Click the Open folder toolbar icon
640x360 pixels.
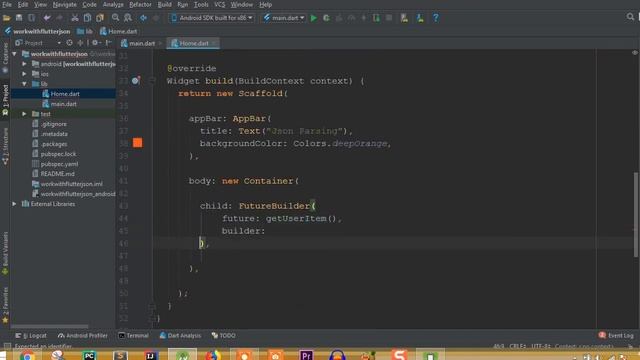click(7, 18)
